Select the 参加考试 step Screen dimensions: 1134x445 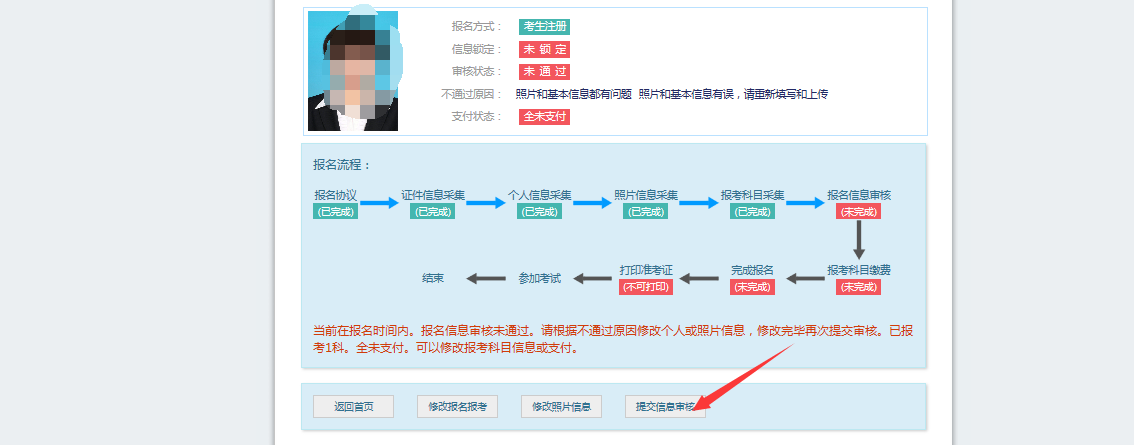click(x=539, y=278)
